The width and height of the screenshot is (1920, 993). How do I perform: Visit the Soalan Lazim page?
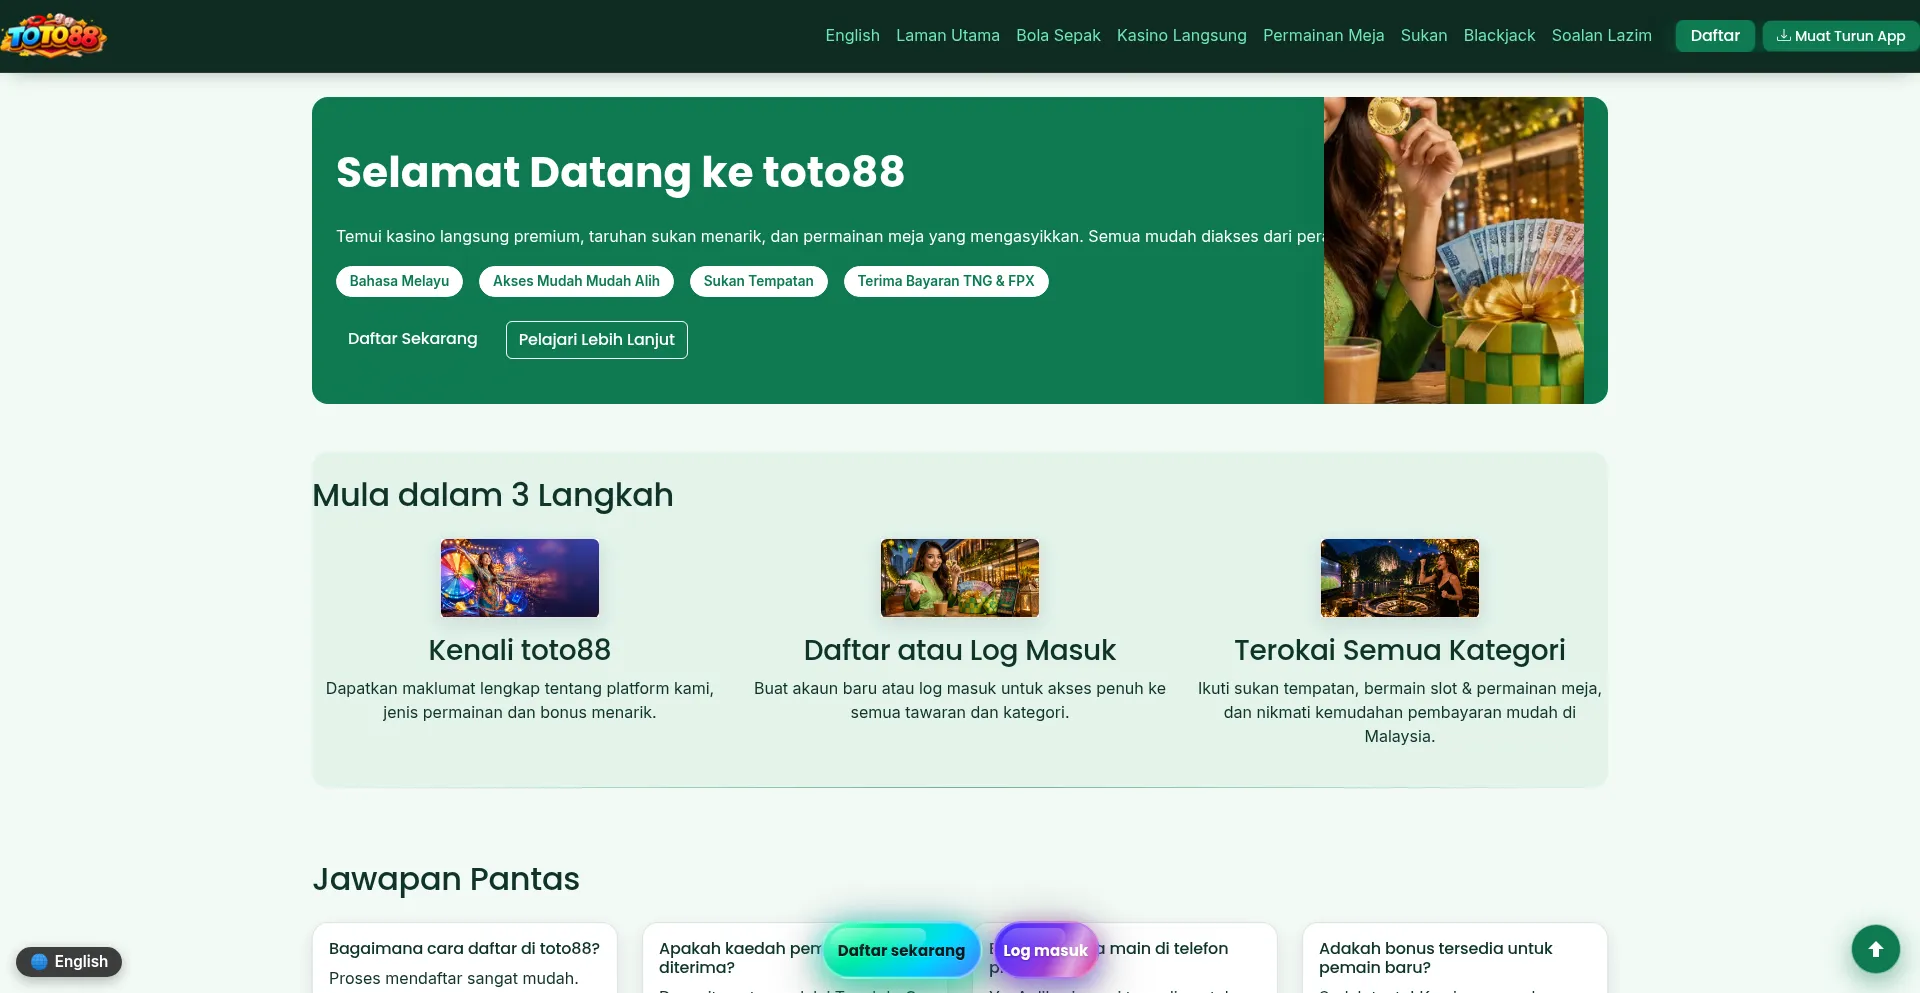click(x=1601, y=35)
